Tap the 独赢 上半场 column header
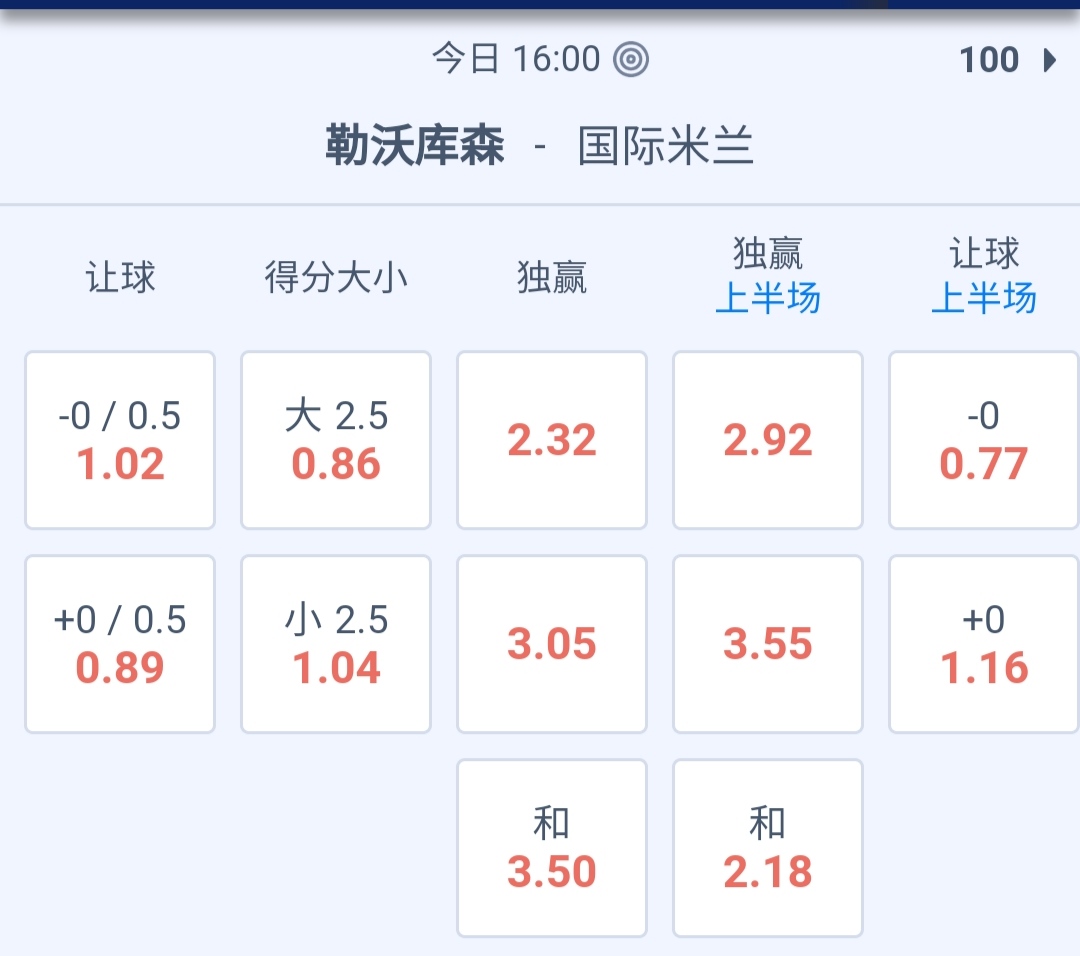Viewport: 1080px width, 956px height. 768,276
